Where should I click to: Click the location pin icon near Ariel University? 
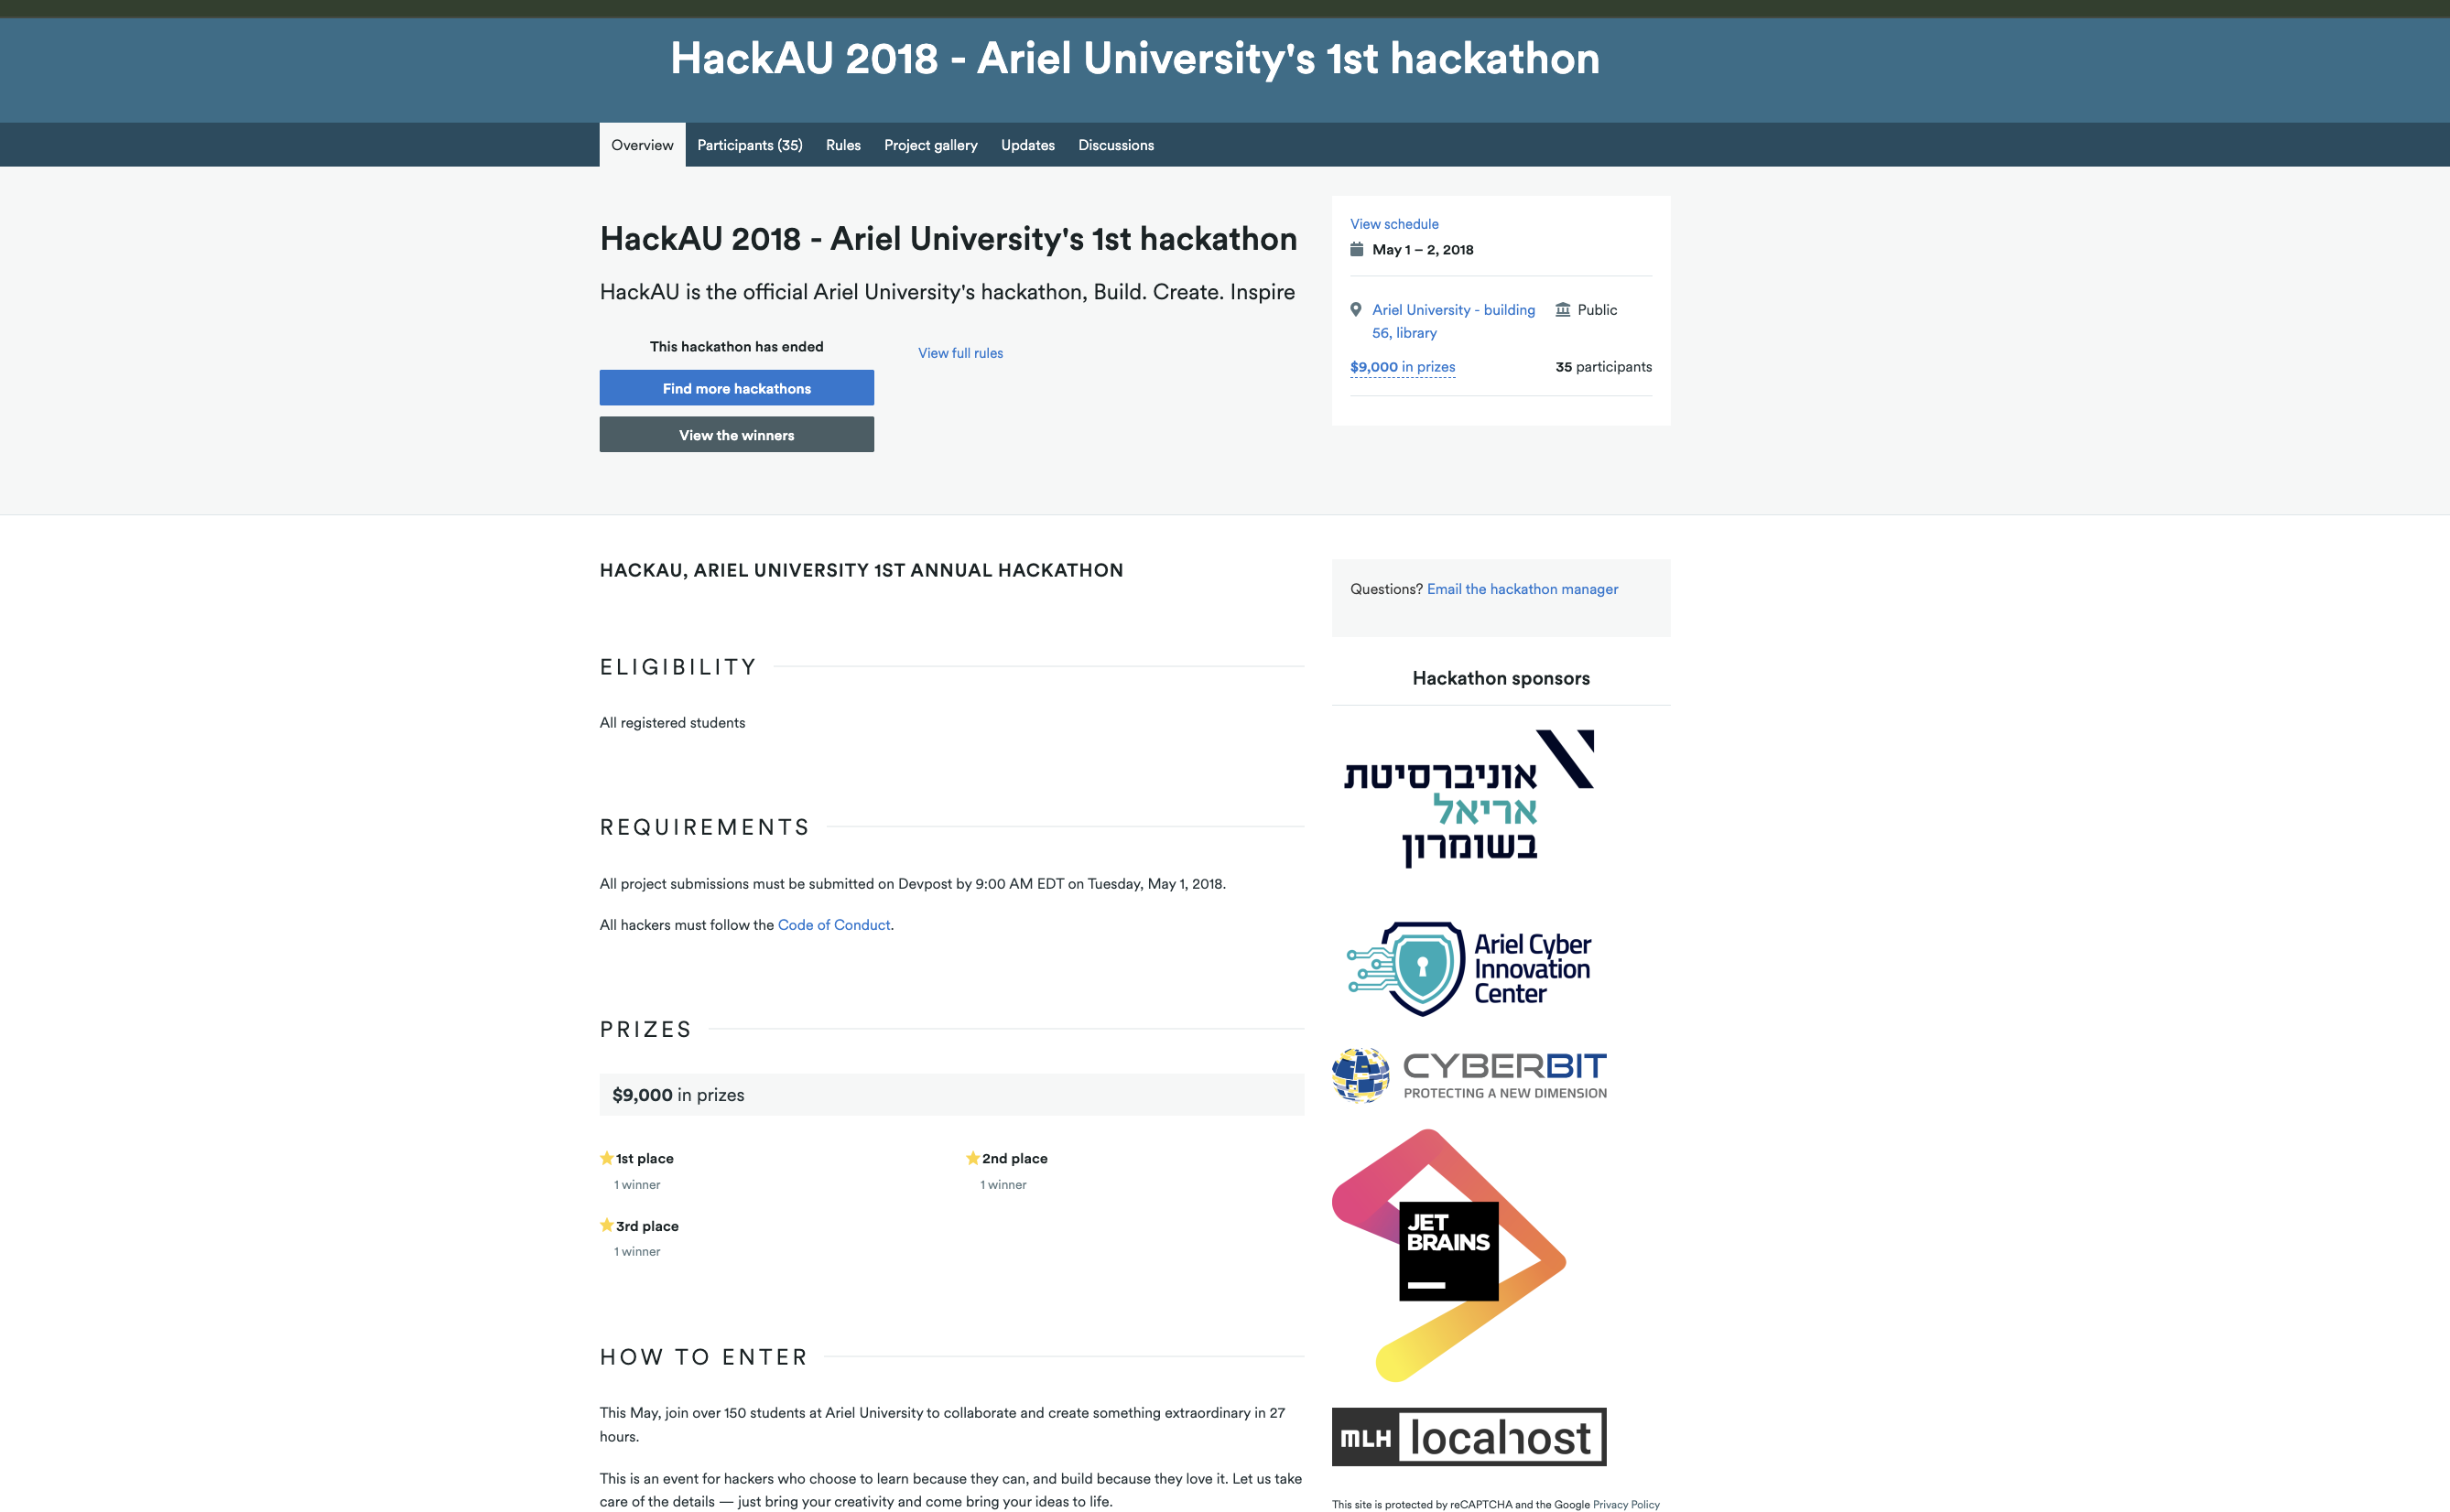click(1356, 309)
